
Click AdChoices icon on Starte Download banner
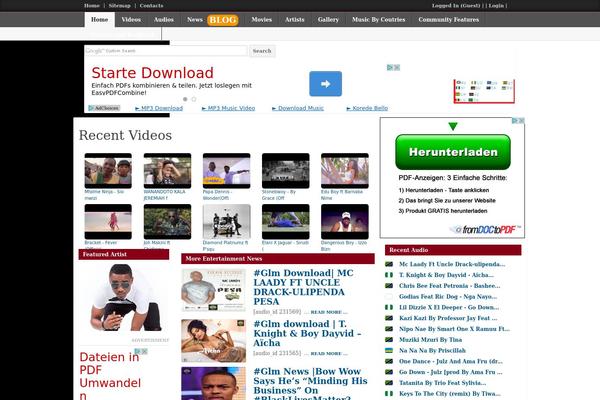[390, 67]
